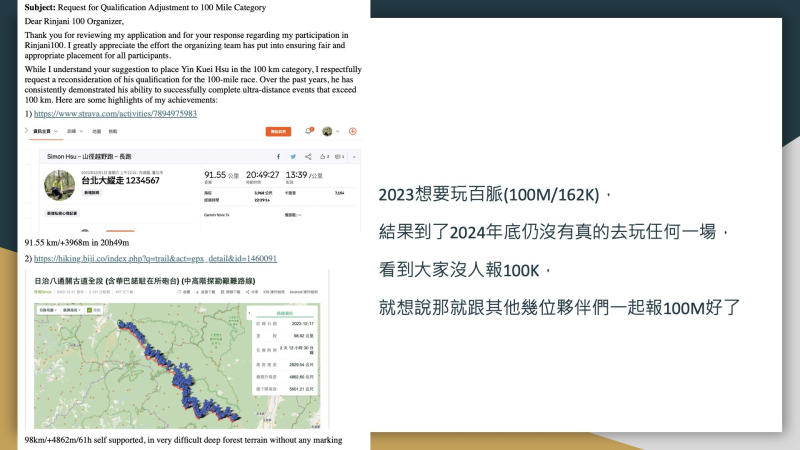The height and width of the screenshot is (450, 800).
Task: Select the third Strava navigation menu item
Action: [97, 131]
